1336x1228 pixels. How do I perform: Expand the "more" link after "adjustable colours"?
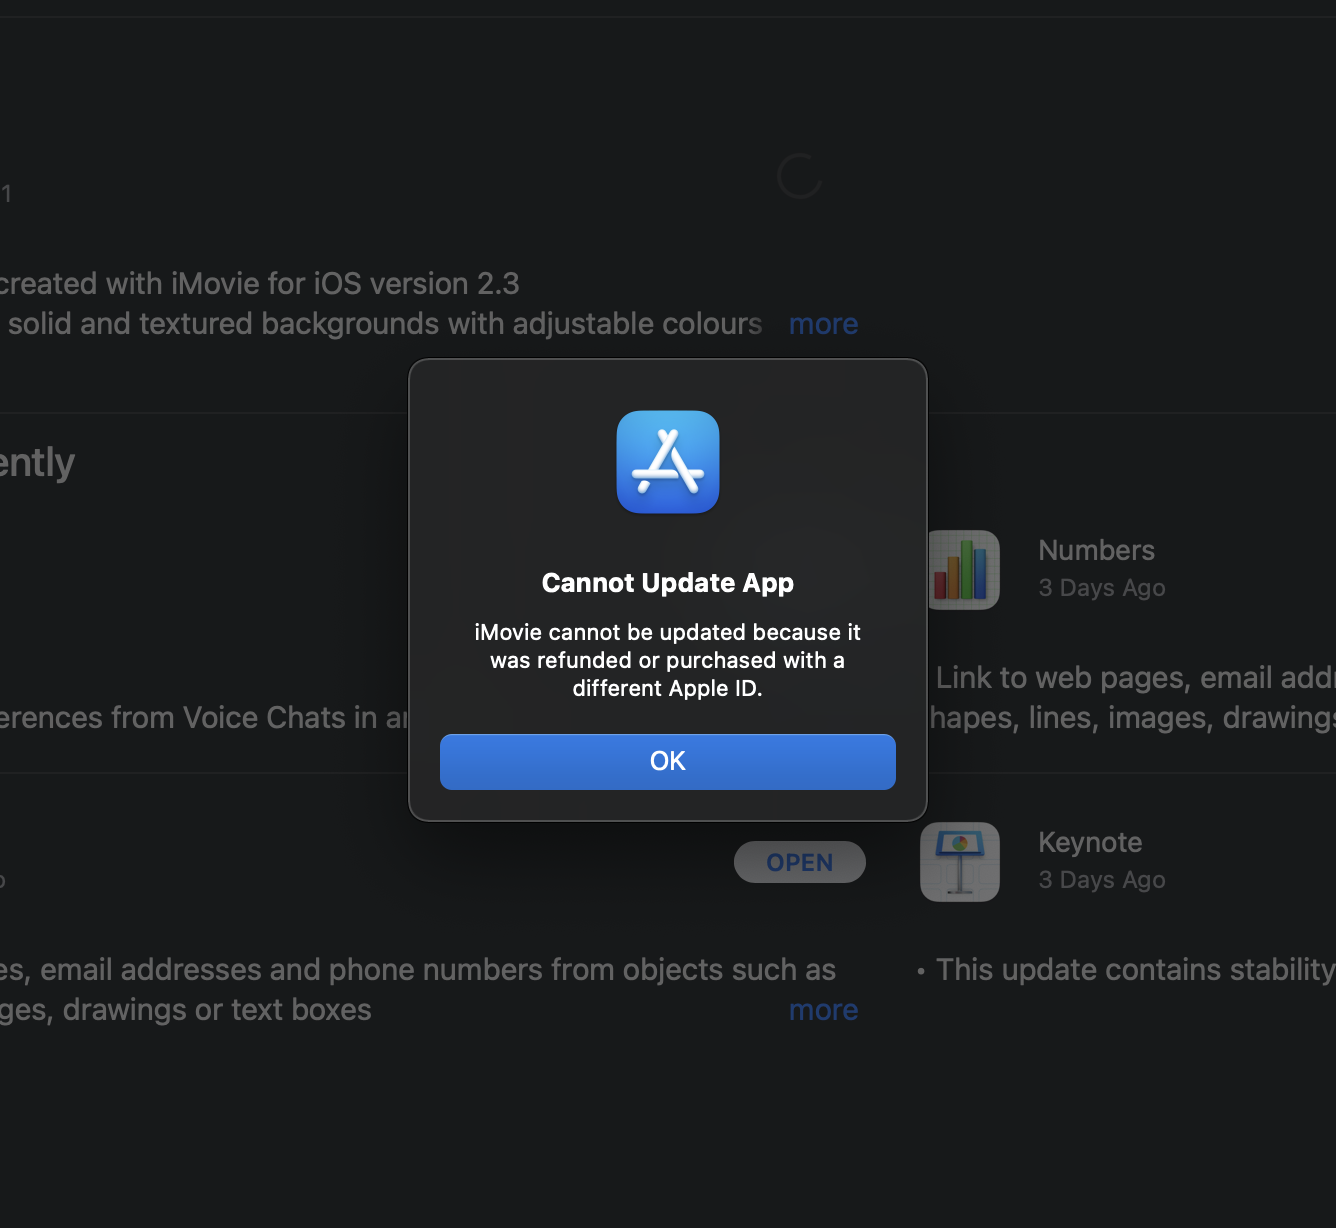[823, 324]
